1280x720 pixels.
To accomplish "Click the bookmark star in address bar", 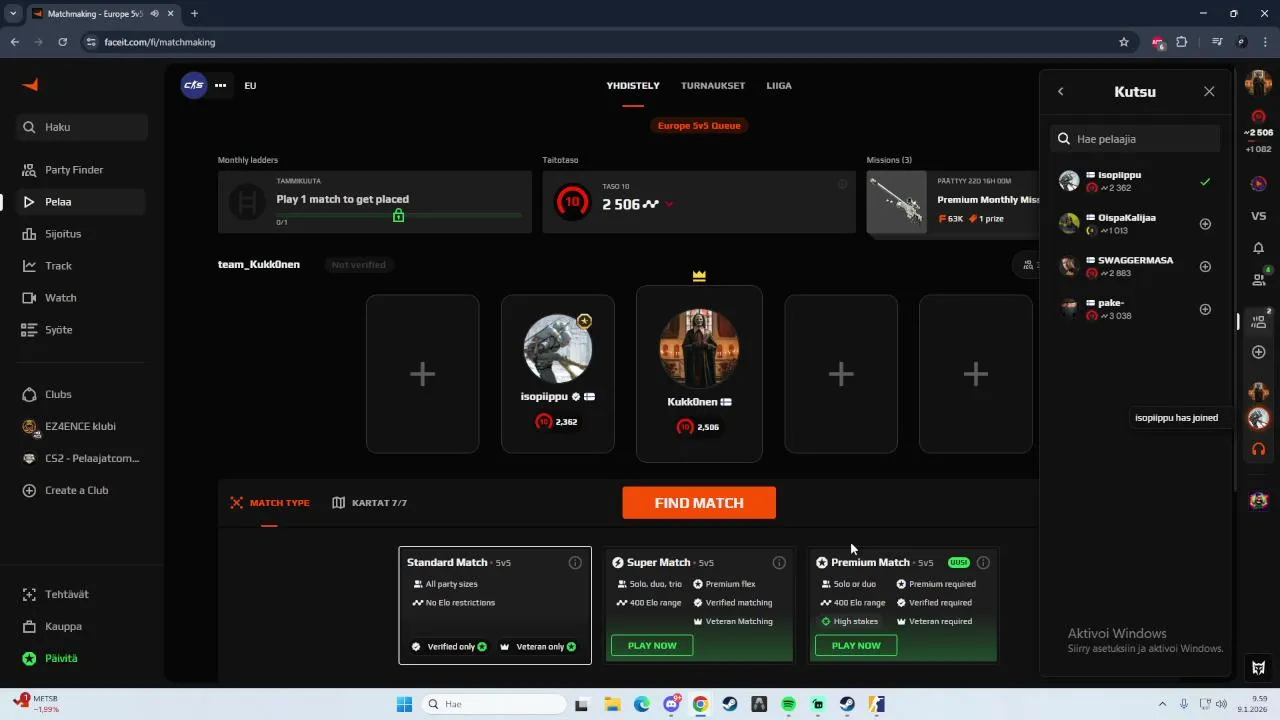I will click(x=1124, y=42).
